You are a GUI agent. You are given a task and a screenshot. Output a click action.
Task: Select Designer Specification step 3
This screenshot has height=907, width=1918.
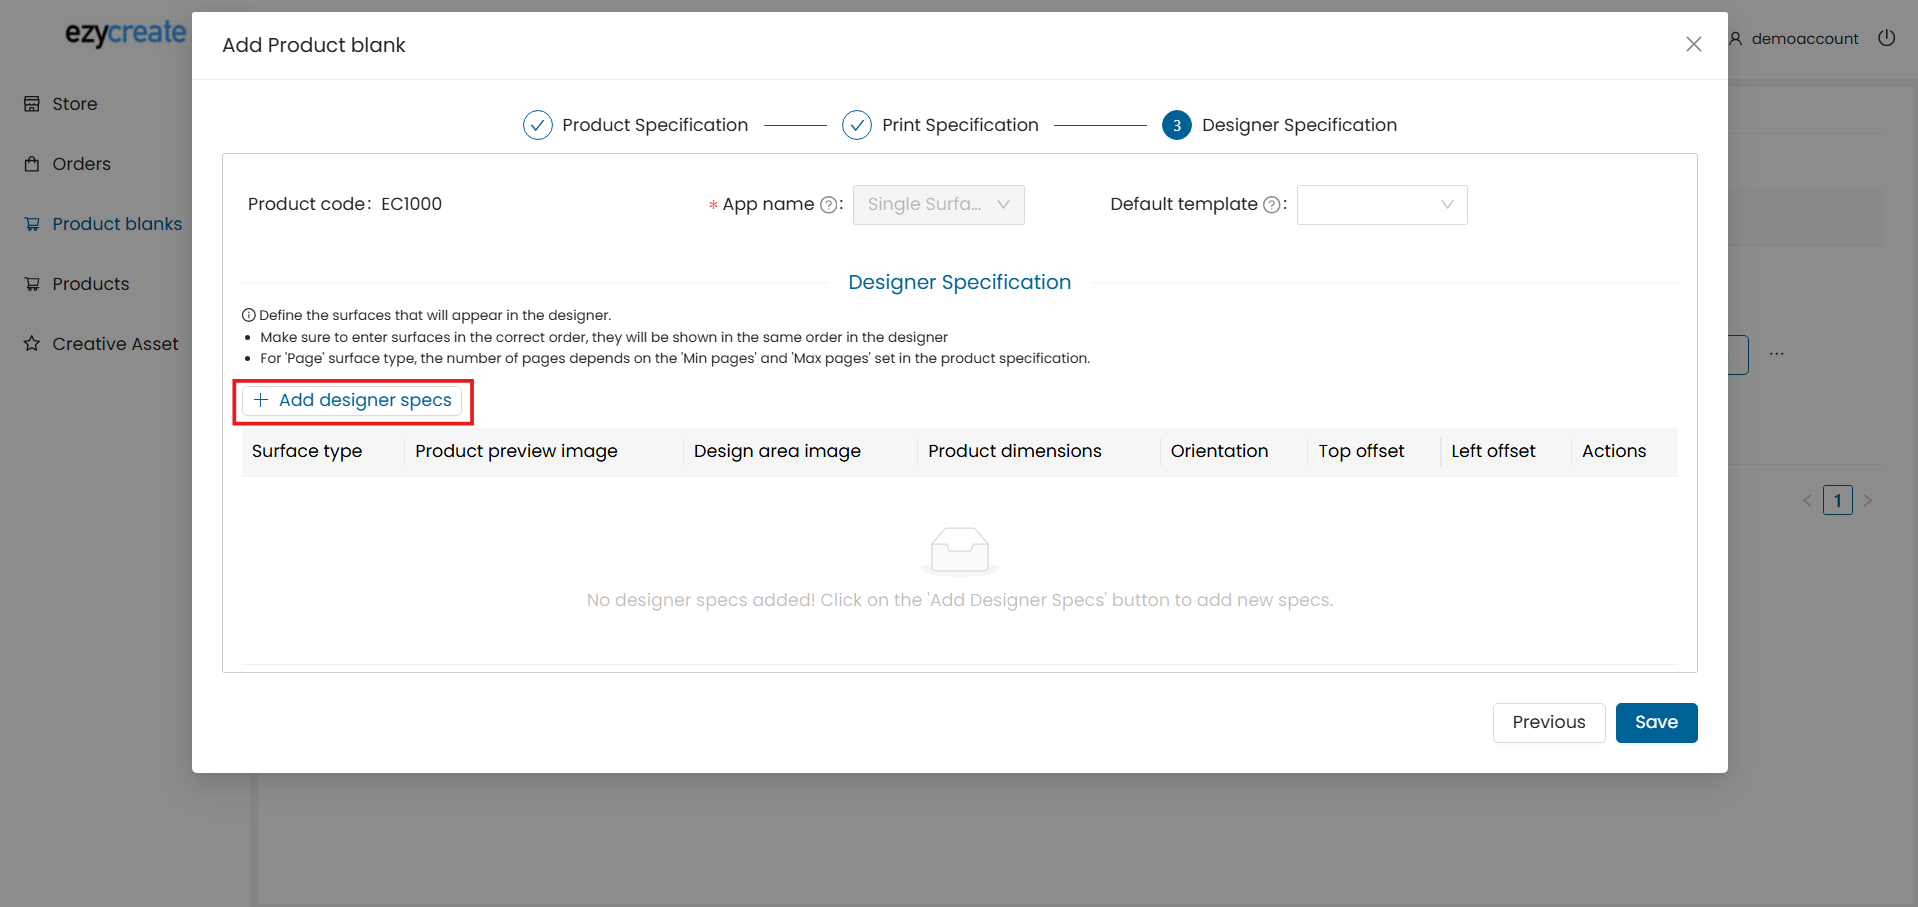coord(1177,125)
